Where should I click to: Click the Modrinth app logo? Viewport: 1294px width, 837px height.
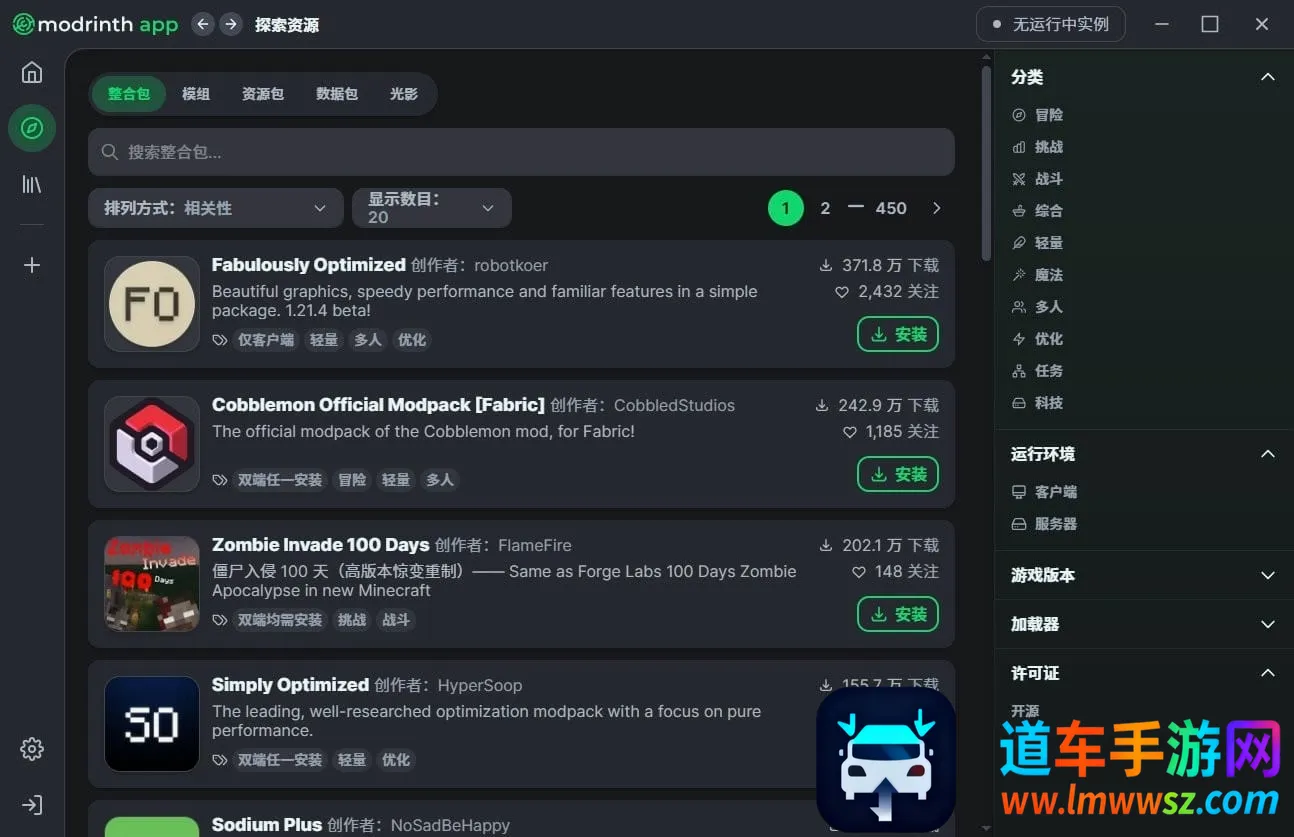(x=95, y=24)
